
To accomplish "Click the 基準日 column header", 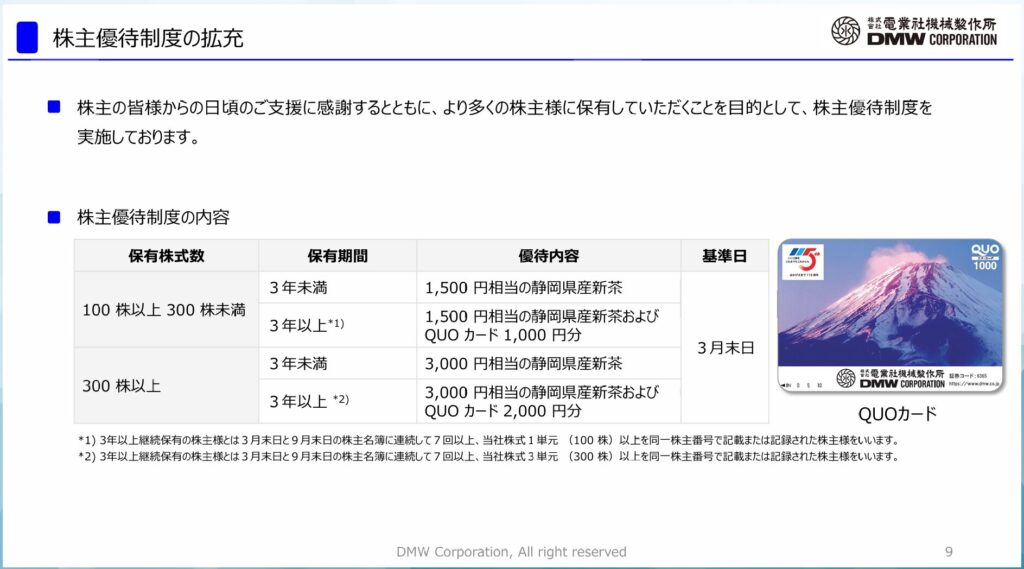I will (x=724, y=256).
